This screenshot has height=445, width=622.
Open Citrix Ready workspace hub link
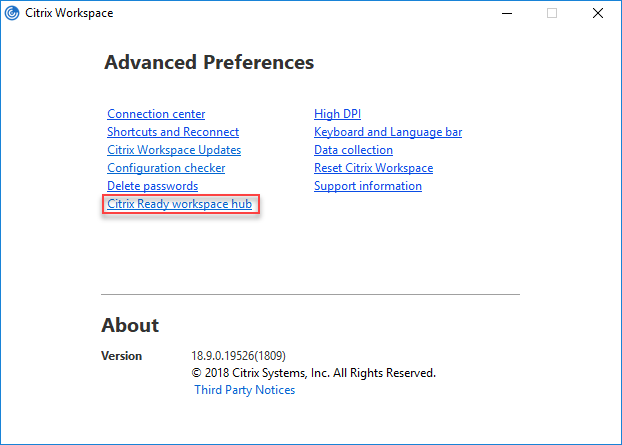(179, 204)
